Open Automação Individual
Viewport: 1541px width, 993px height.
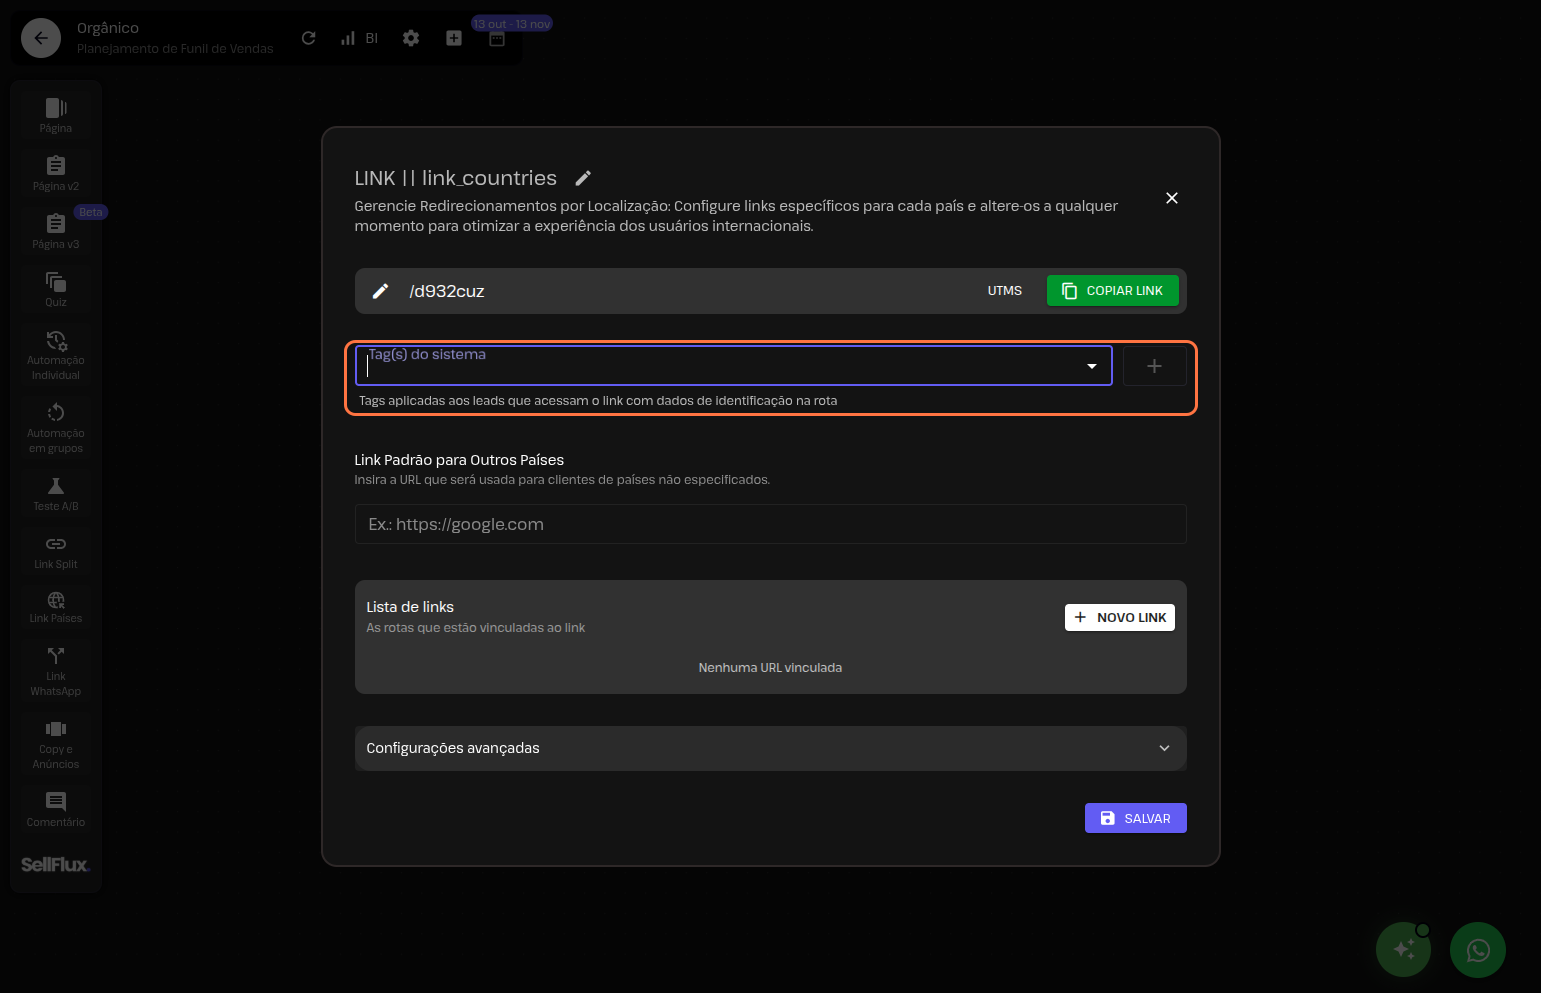(x=55, y=354)
